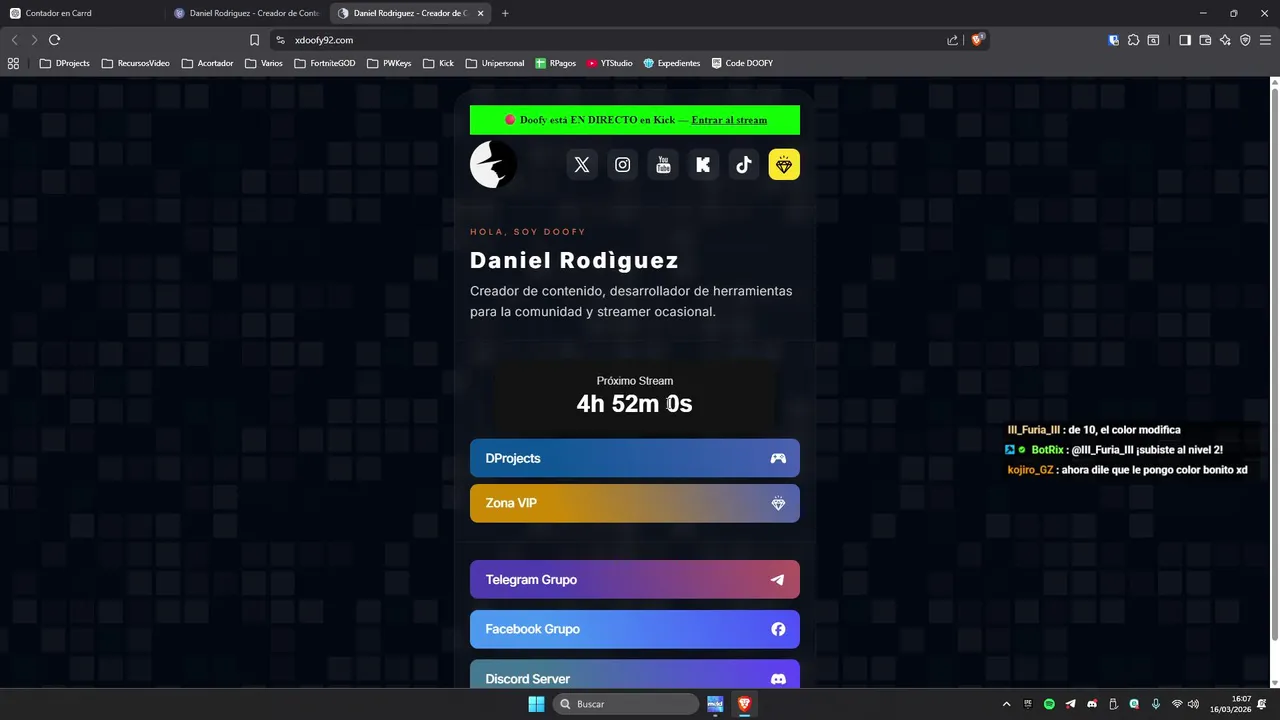
Task: Open the browser hamburger menu
Action: click(1265, 40)
